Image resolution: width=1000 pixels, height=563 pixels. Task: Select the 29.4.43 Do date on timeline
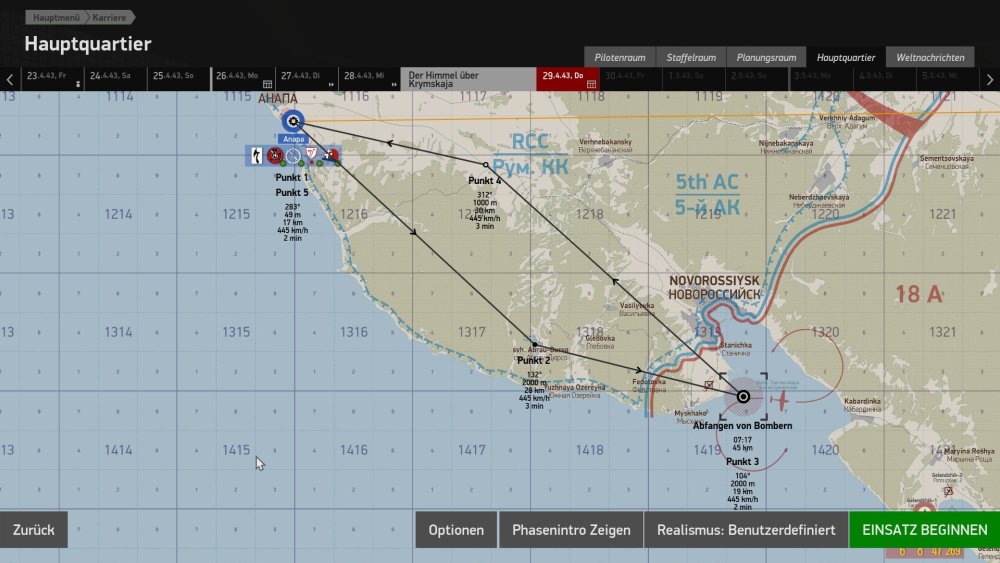(565, 76)
